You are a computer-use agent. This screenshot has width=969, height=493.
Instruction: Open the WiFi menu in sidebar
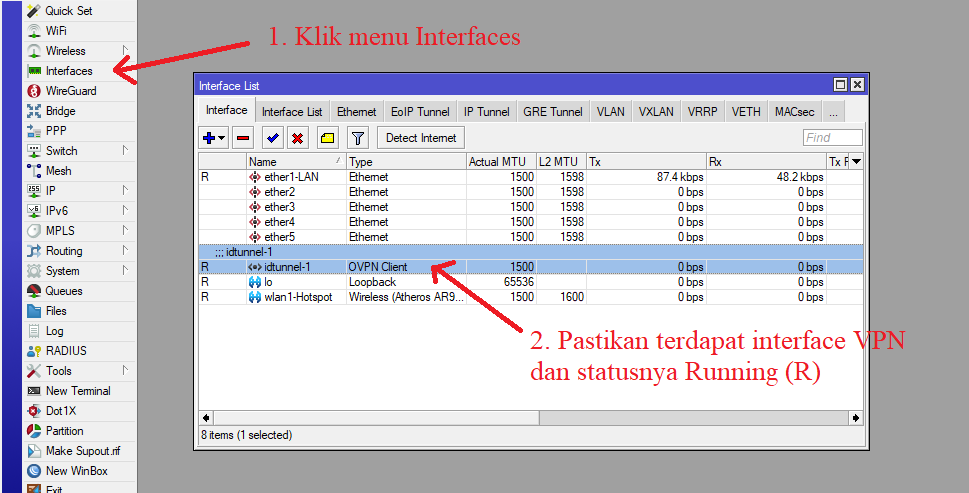(56, 30)
